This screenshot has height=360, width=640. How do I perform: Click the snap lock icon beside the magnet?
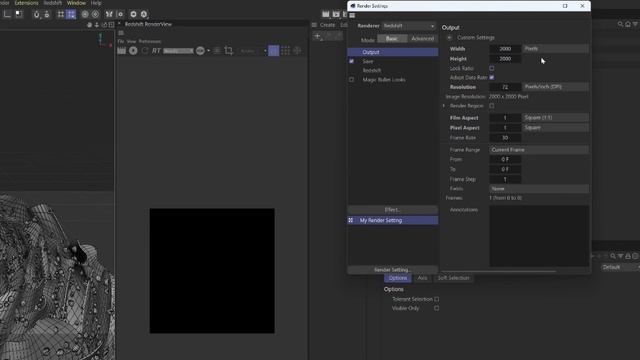(x=47, y=14)
